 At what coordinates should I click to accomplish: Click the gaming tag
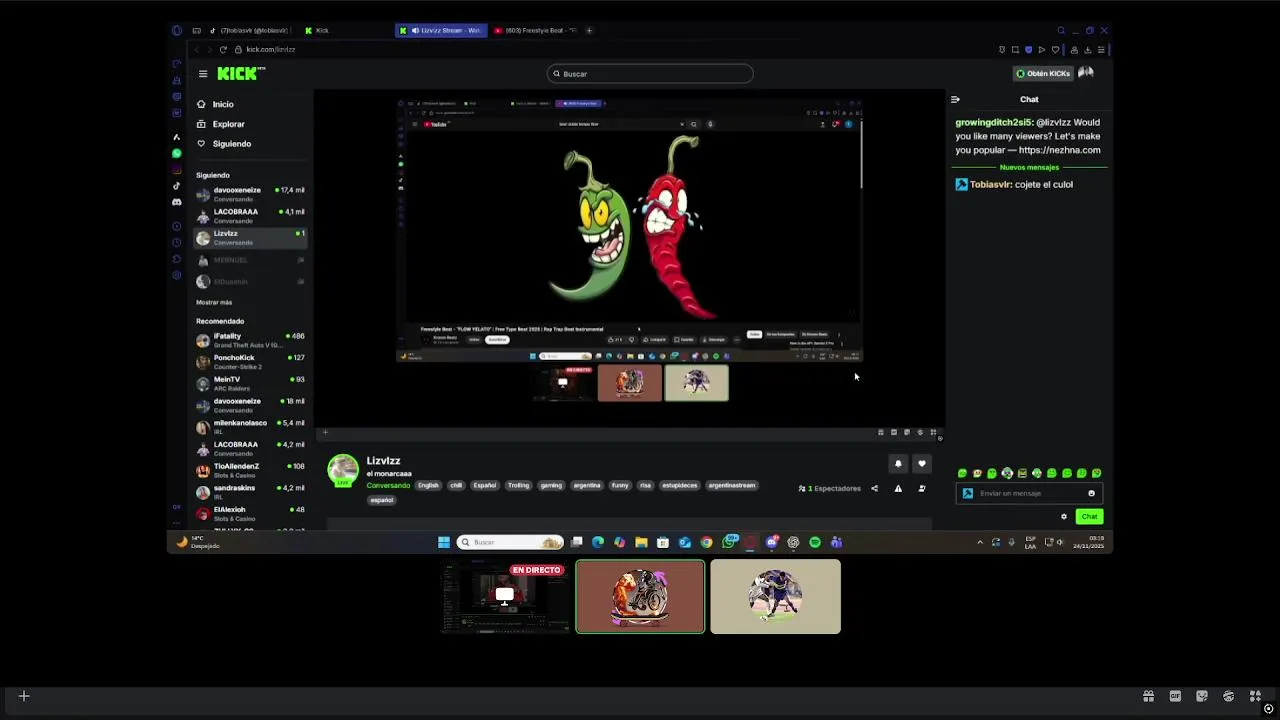(551, 486)
